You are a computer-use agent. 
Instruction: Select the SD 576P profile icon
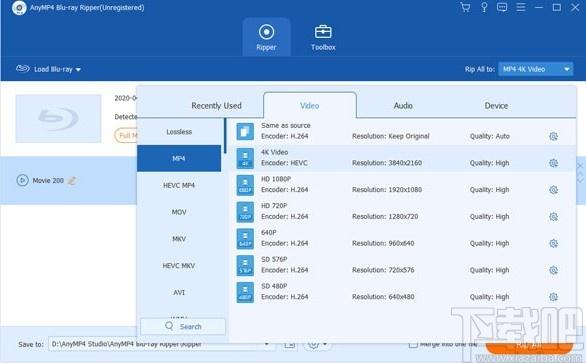tap(245, 265)
